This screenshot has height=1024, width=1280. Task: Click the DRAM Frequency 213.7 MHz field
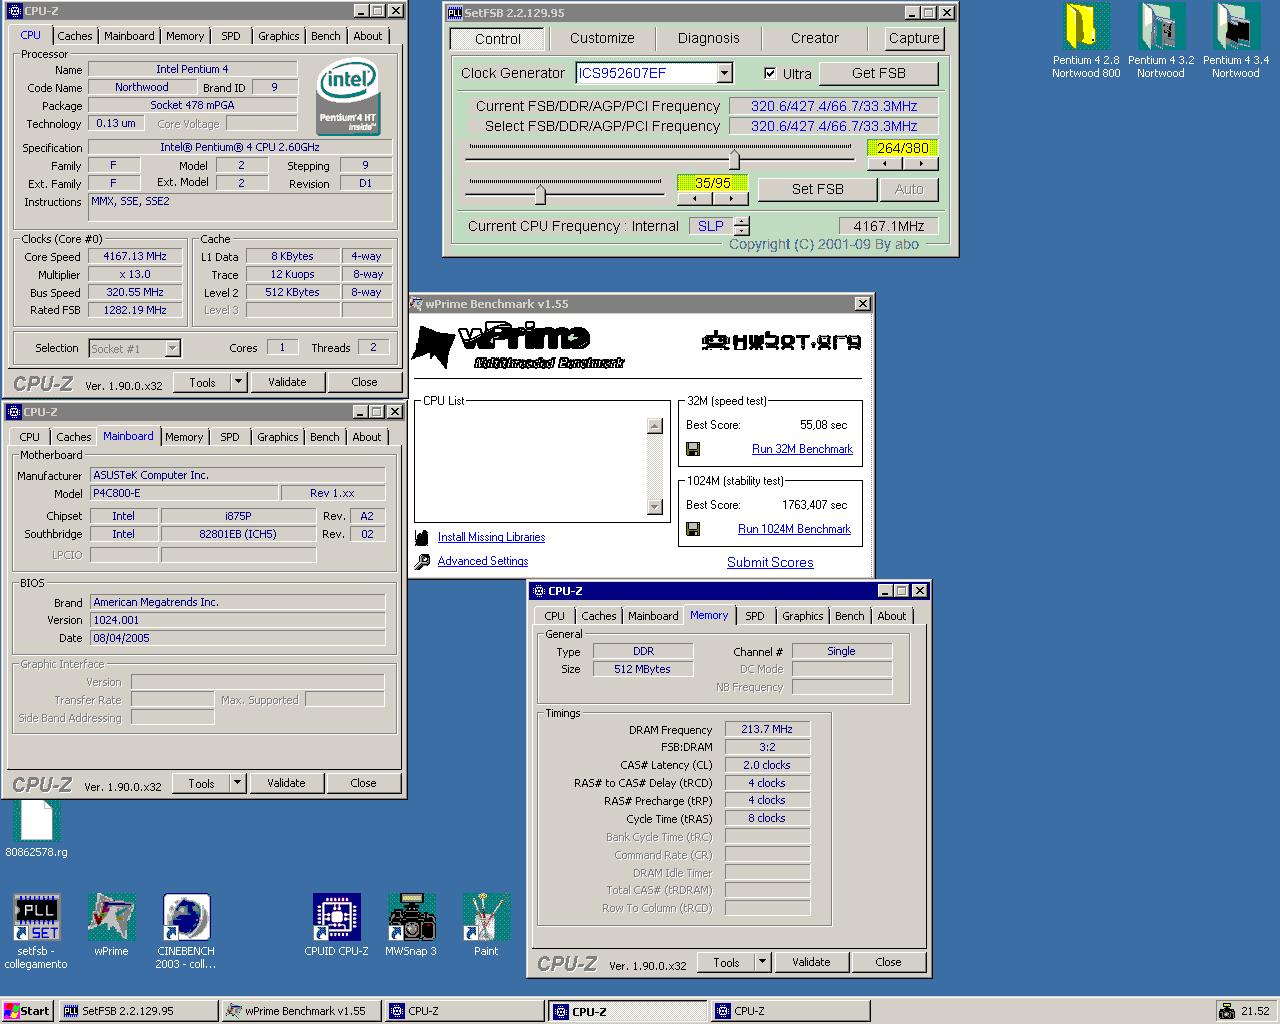(767, 729)
